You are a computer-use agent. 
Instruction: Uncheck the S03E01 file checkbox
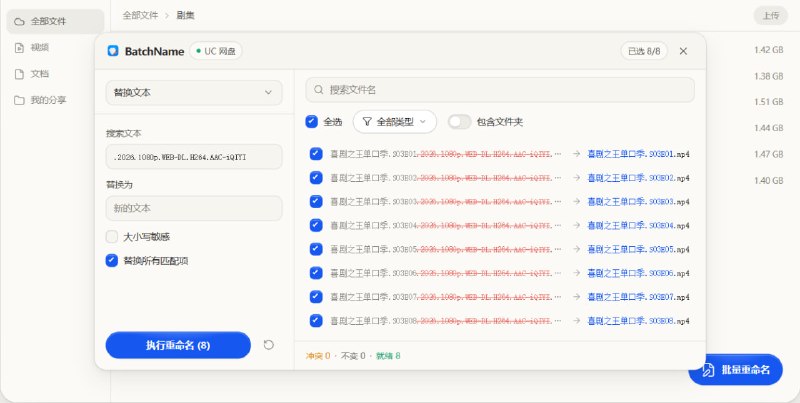pos(316,154)
